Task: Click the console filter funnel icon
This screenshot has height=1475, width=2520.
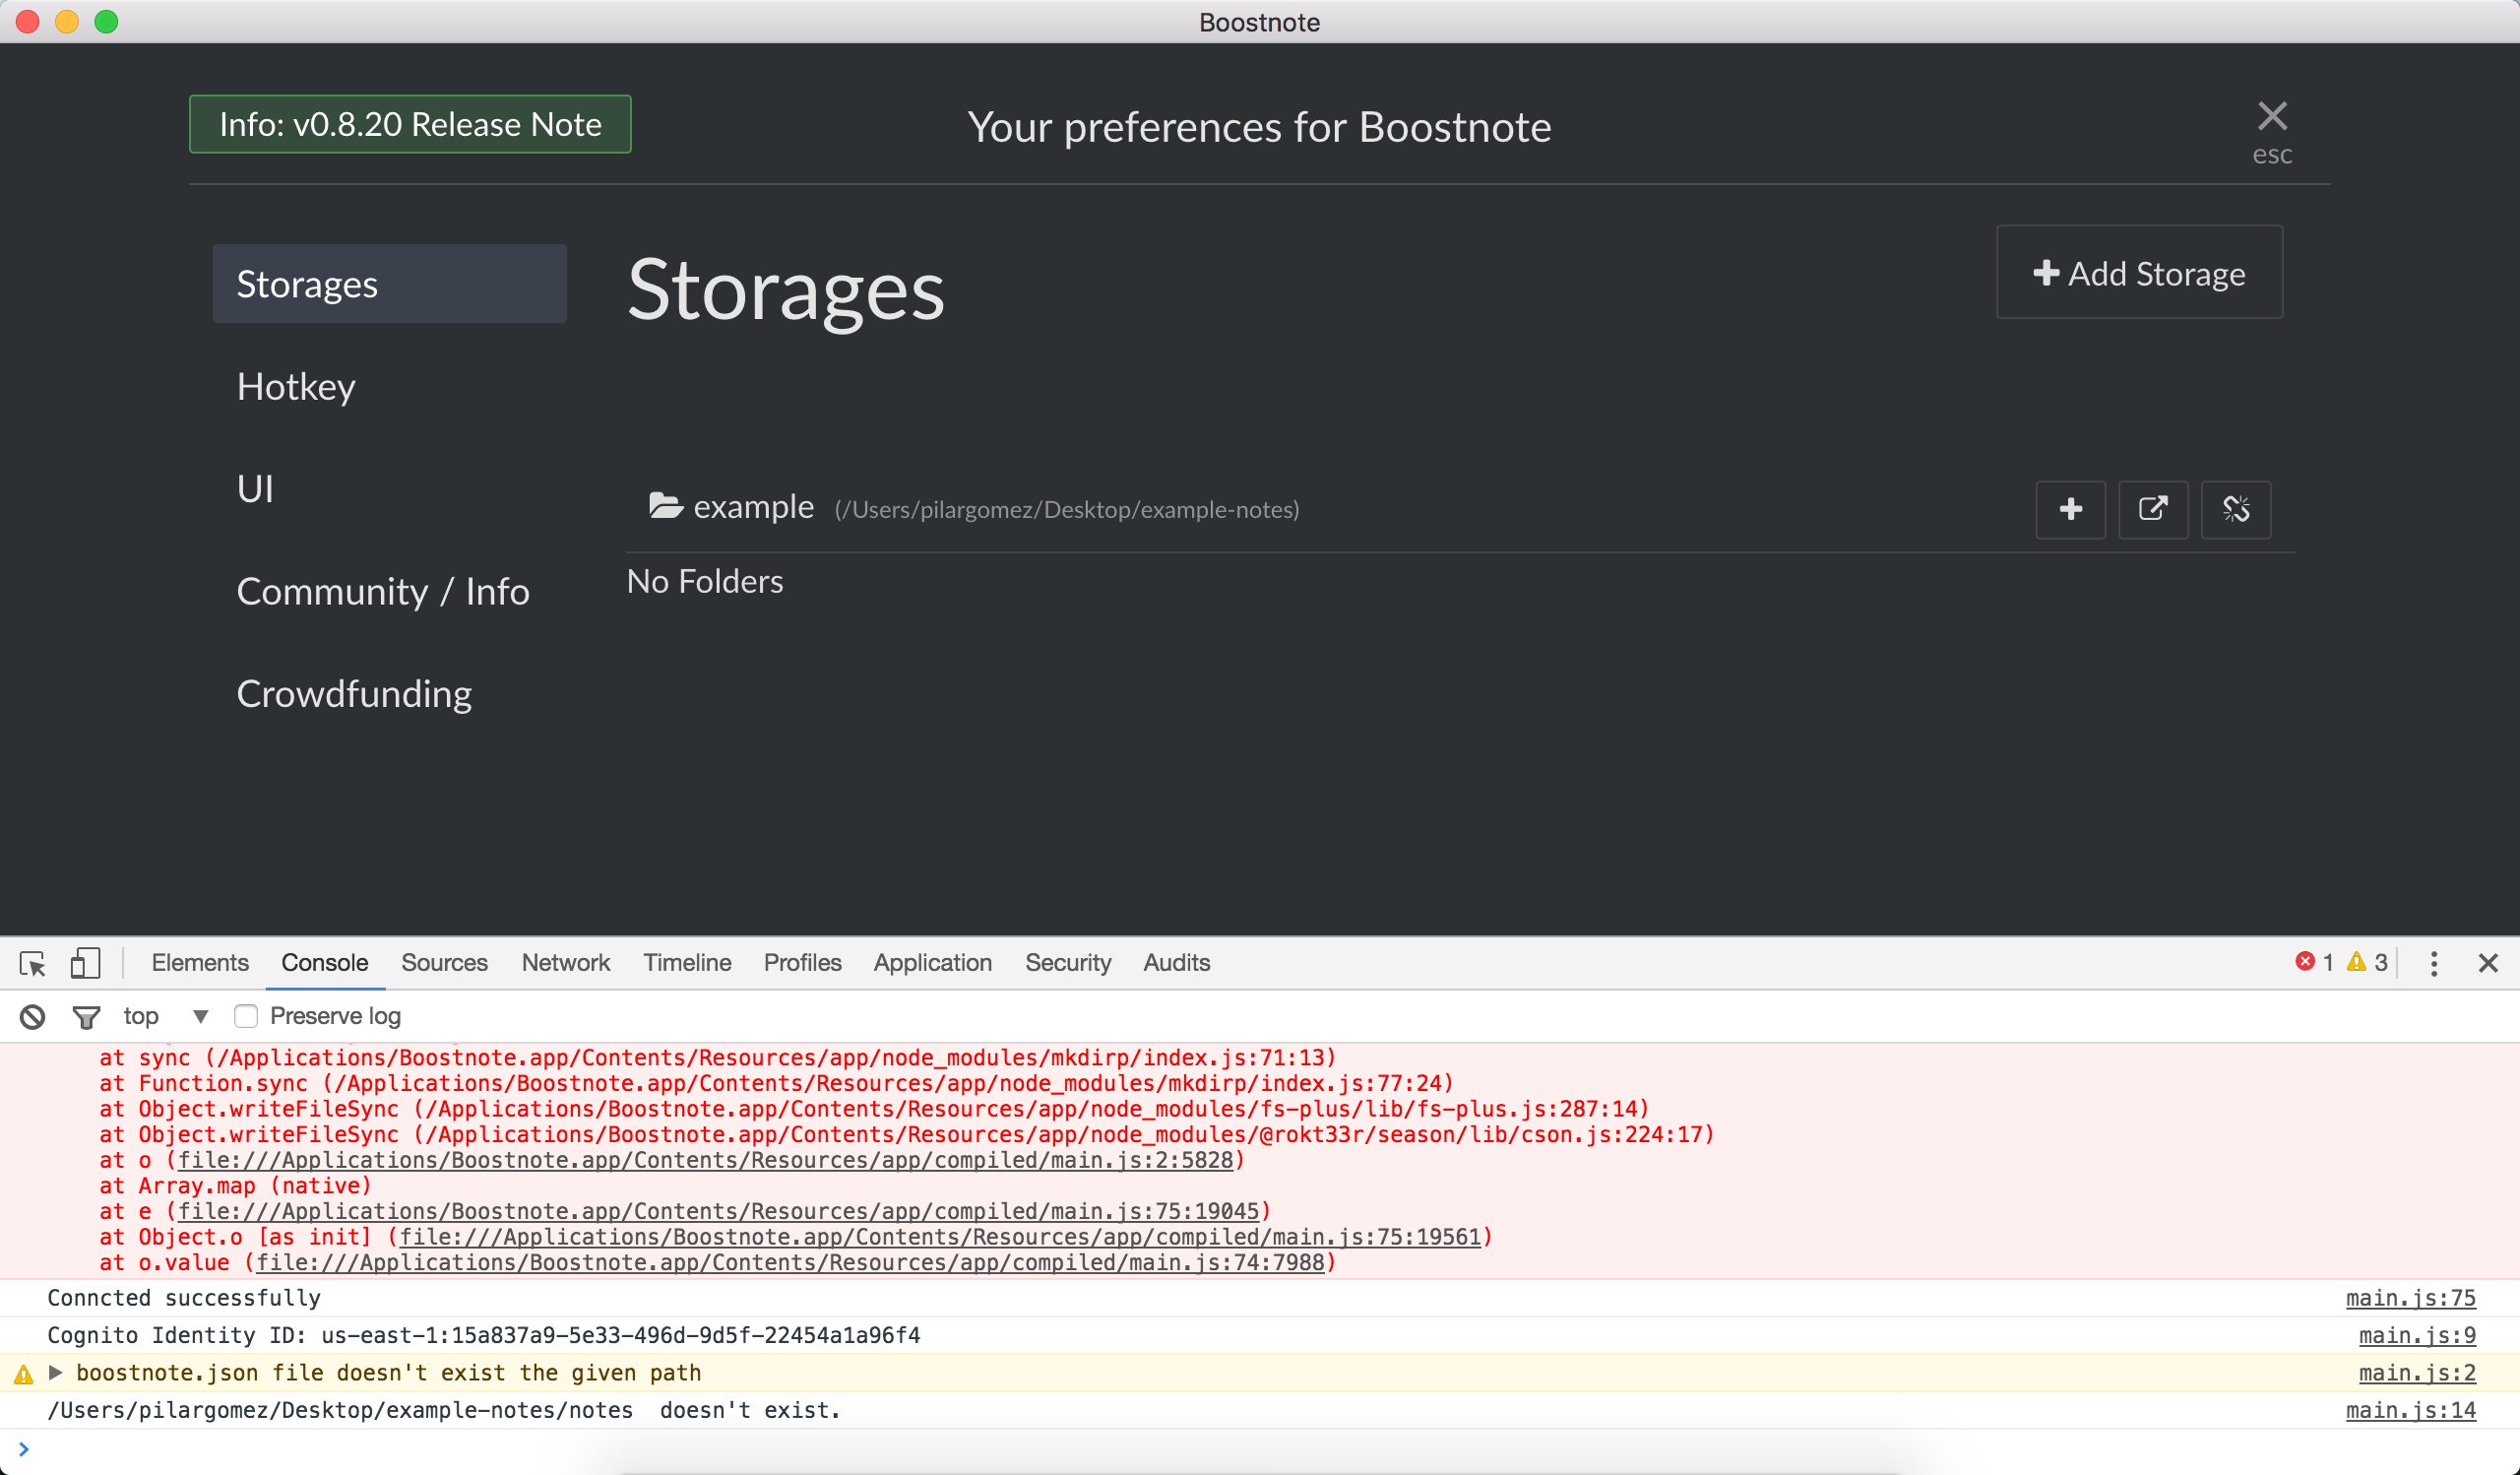Action: tap(86, 1016)
